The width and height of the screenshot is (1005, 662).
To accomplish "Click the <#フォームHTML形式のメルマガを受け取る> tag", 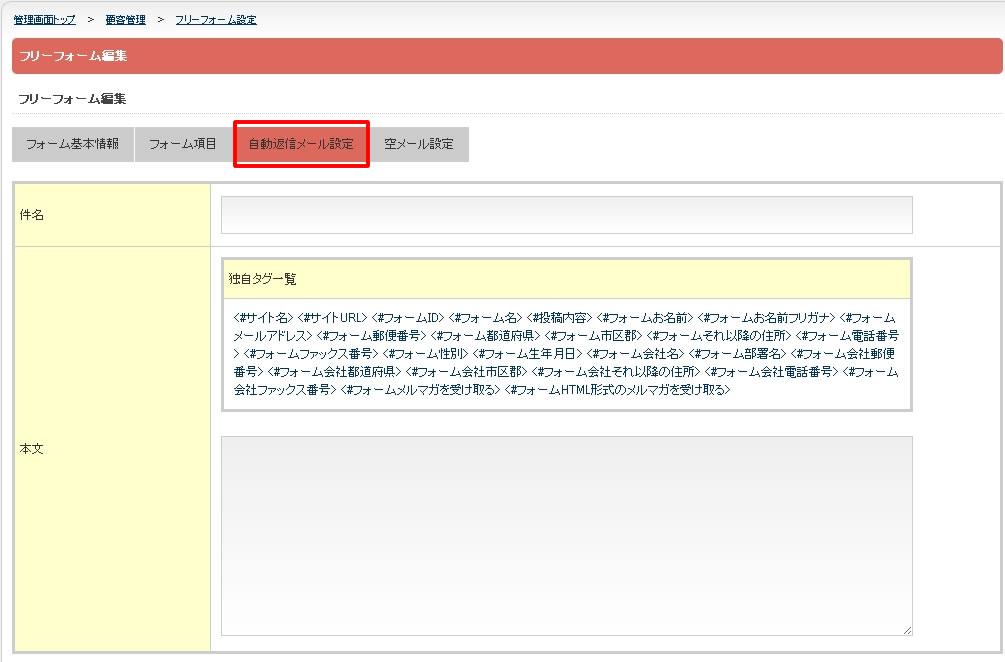I will click(617, 390).
